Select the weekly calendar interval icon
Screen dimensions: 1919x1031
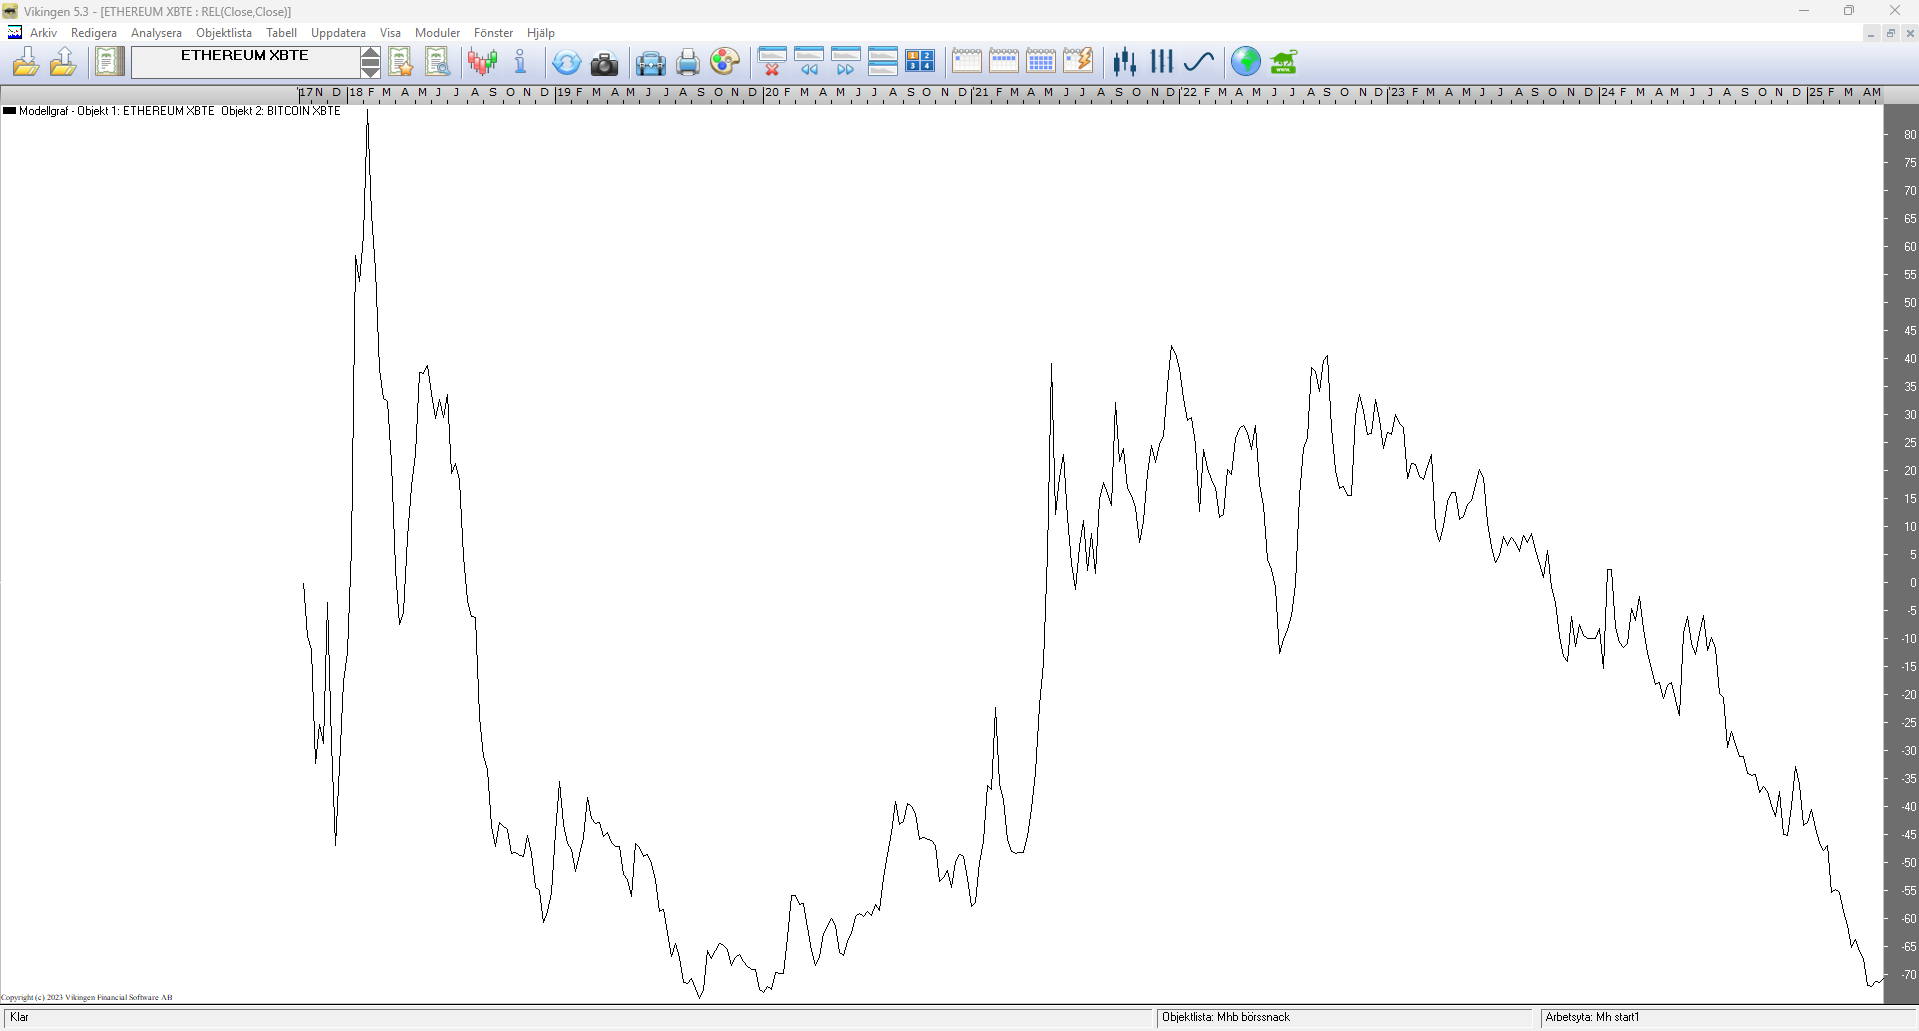coord(1004,62)
